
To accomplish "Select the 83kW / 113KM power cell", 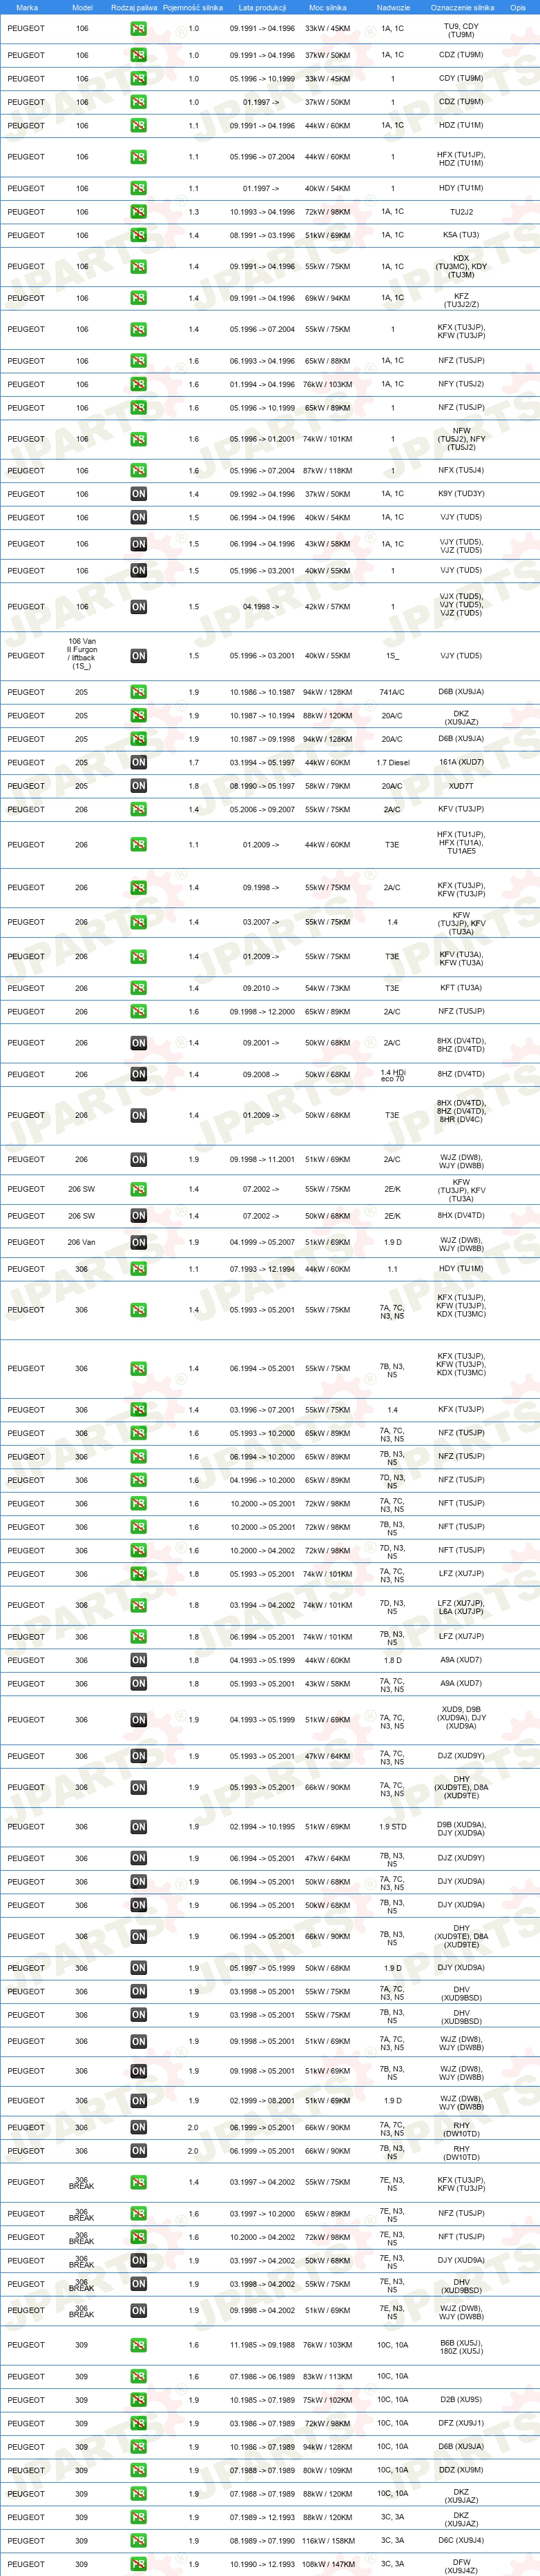I will pyautogui.click(x=327, y=2376).
